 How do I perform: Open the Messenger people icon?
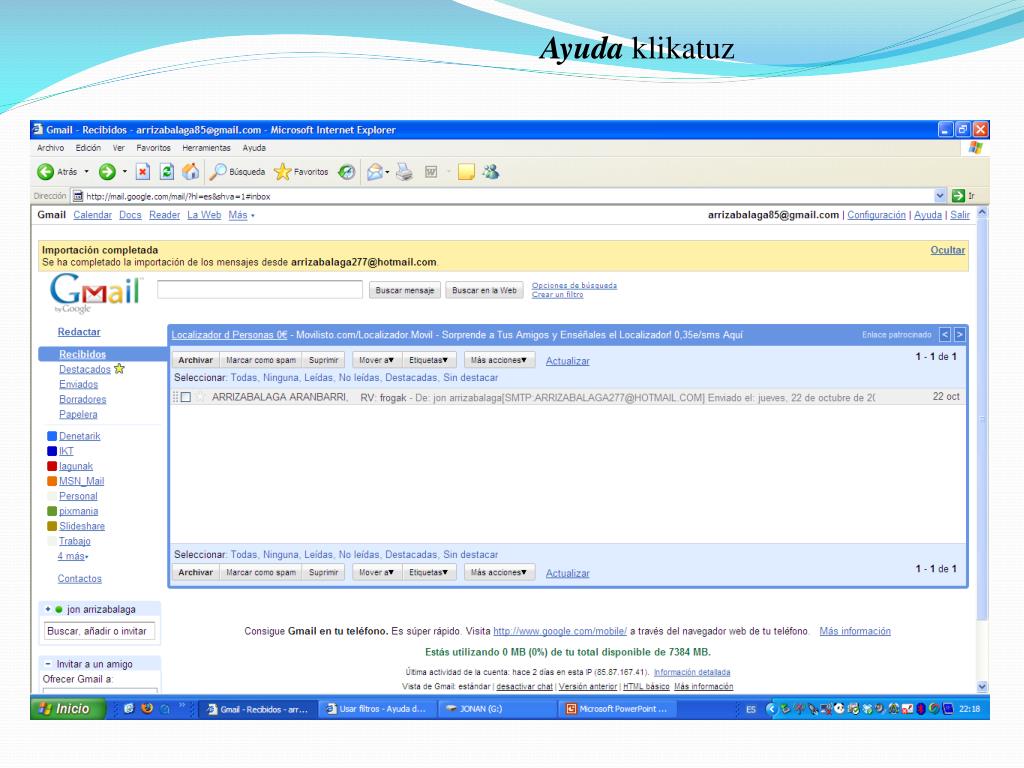[x=491, y=172]
